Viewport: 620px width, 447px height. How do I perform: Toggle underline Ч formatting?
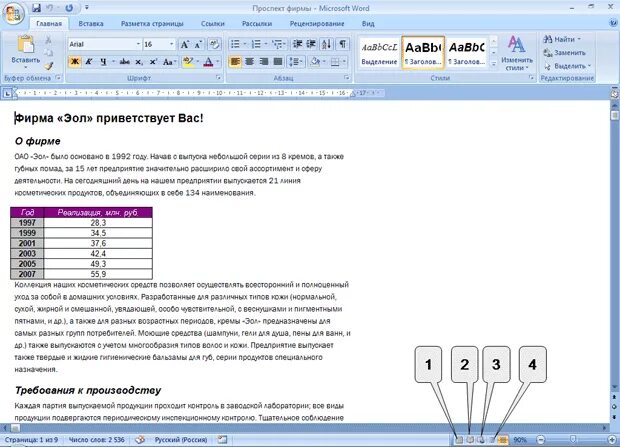(103, 62)
